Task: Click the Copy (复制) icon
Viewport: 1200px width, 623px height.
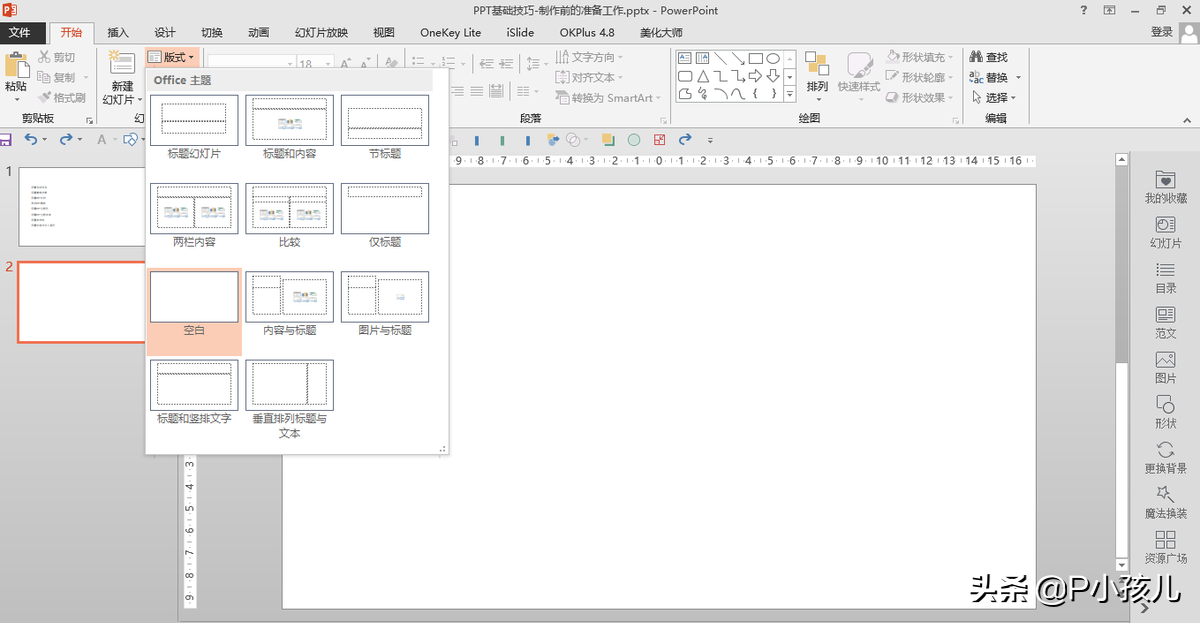Action: point(44,77)
